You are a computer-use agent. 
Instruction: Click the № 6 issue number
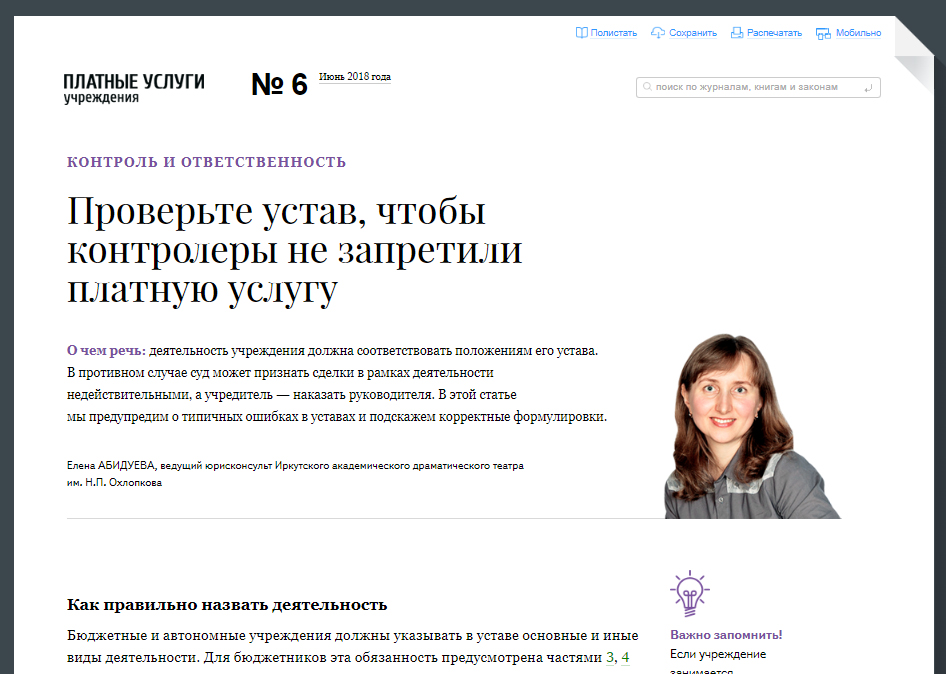[279, 85]
